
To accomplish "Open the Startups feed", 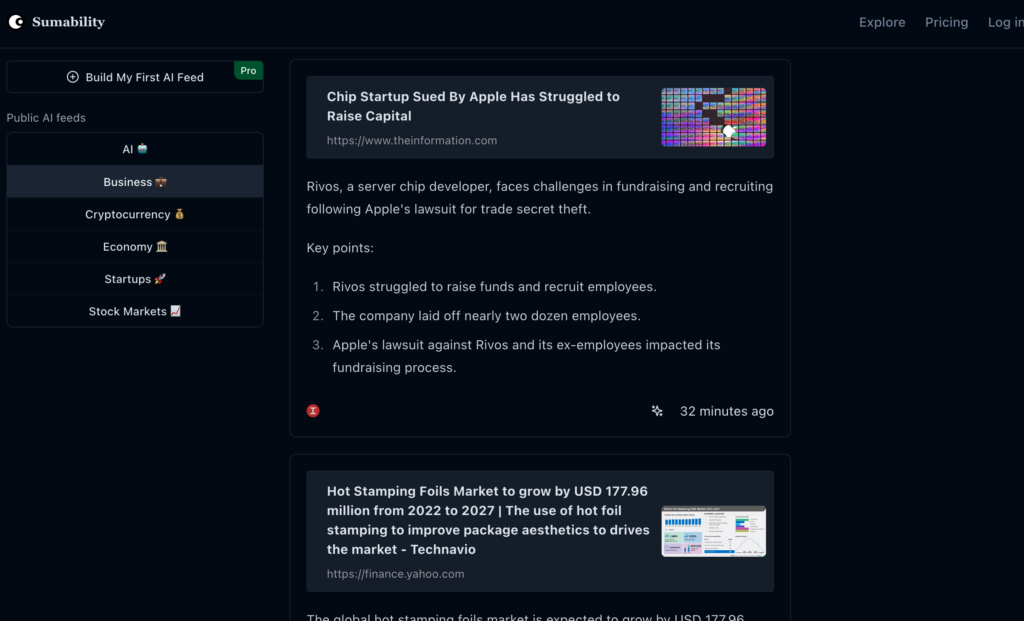I will pos(135,279).
